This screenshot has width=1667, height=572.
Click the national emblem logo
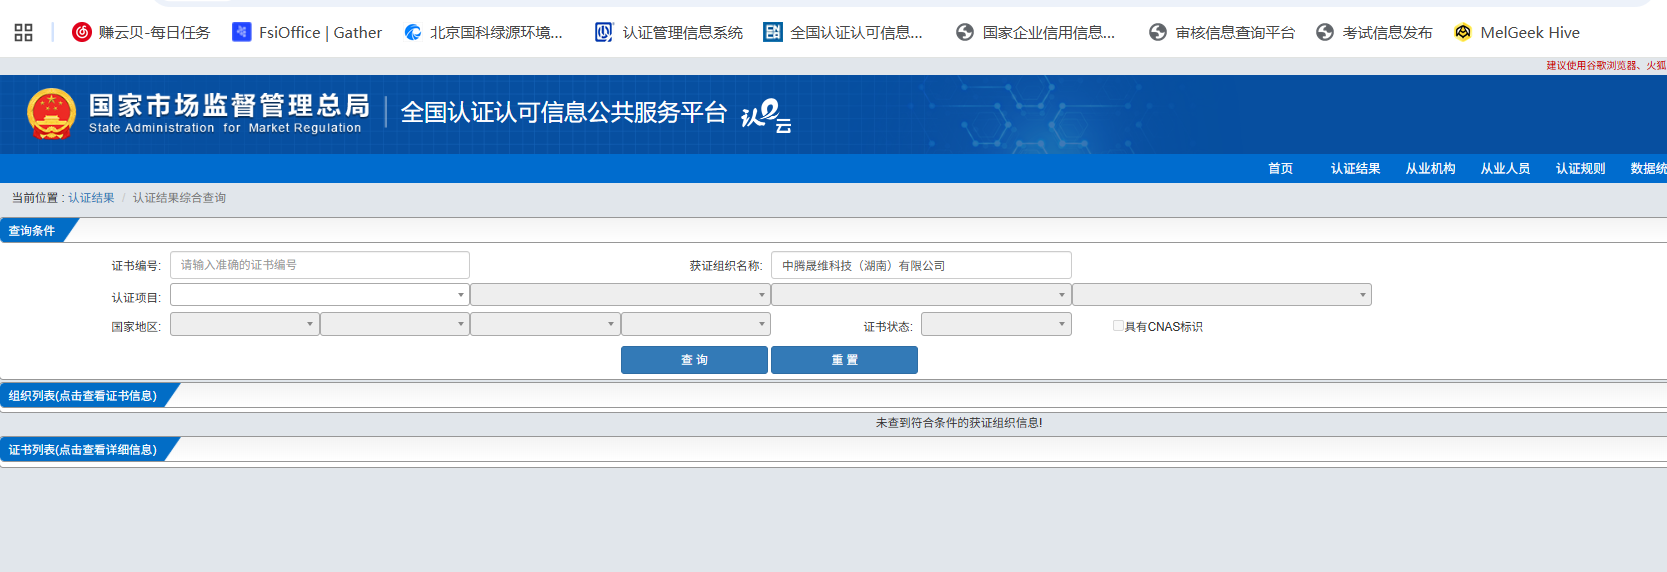(x=52, y=113)
